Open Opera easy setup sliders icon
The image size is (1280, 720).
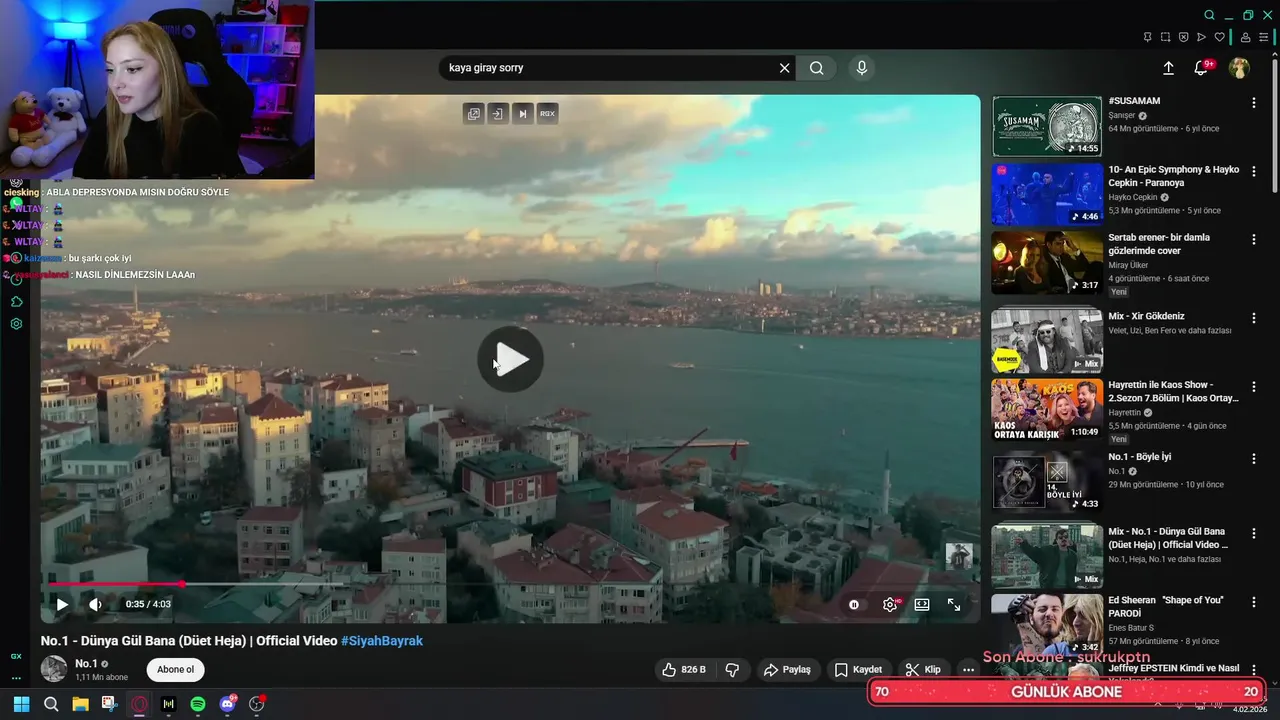[1264, 37]
